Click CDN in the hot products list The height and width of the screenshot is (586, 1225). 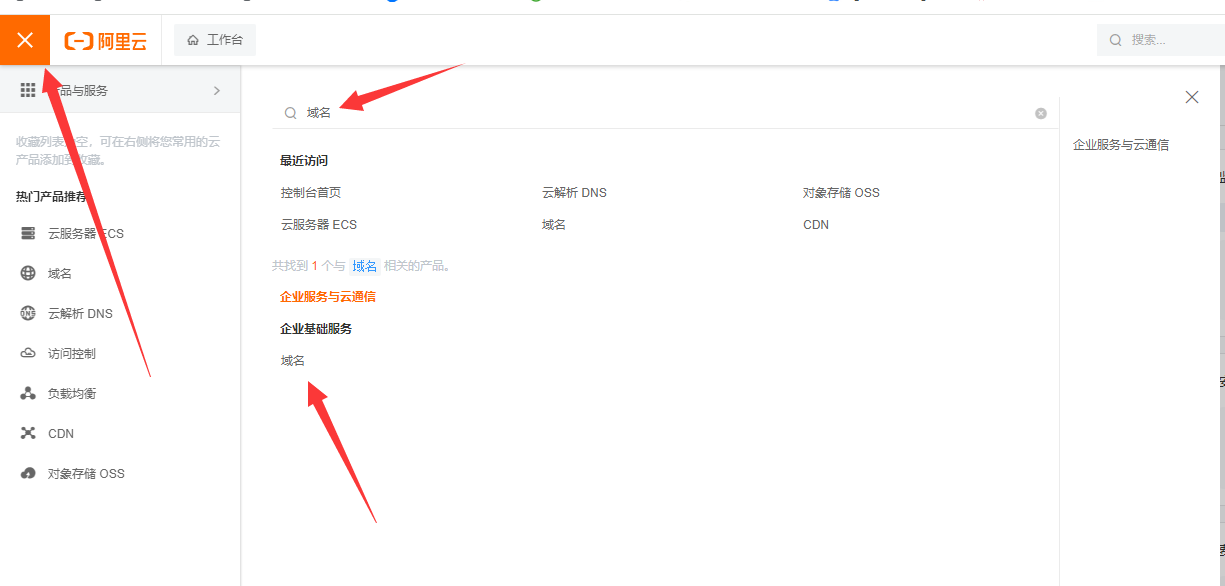click(61, 434)
